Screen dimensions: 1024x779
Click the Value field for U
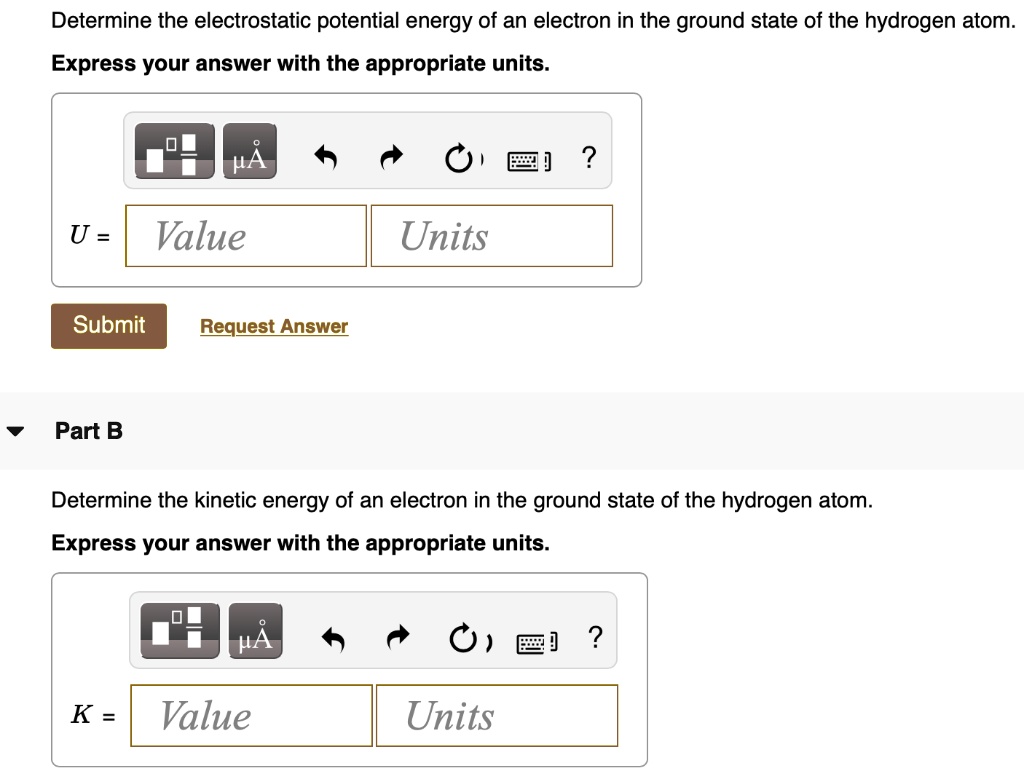click(245, 236)
